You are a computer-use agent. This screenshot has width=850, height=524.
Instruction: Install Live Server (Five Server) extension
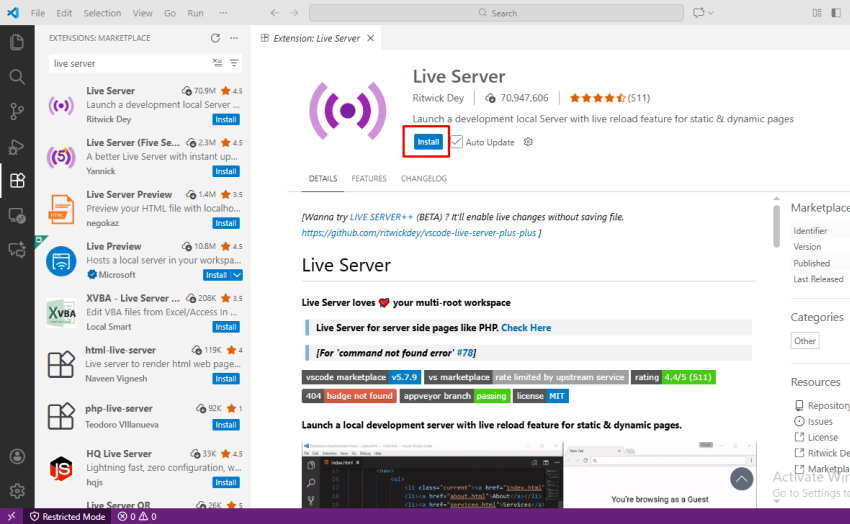click(226, 172)
